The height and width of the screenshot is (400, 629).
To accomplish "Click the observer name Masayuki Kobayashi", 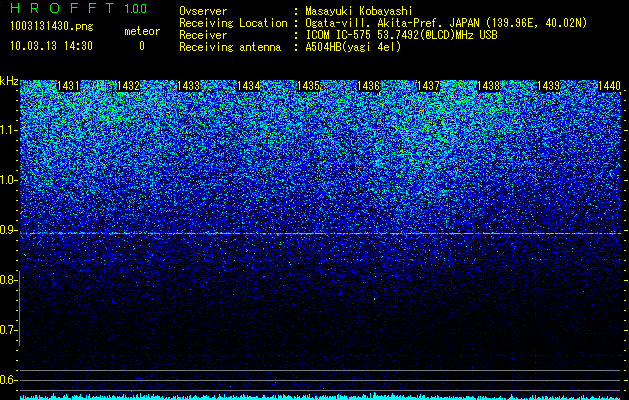I will (359, 11).
